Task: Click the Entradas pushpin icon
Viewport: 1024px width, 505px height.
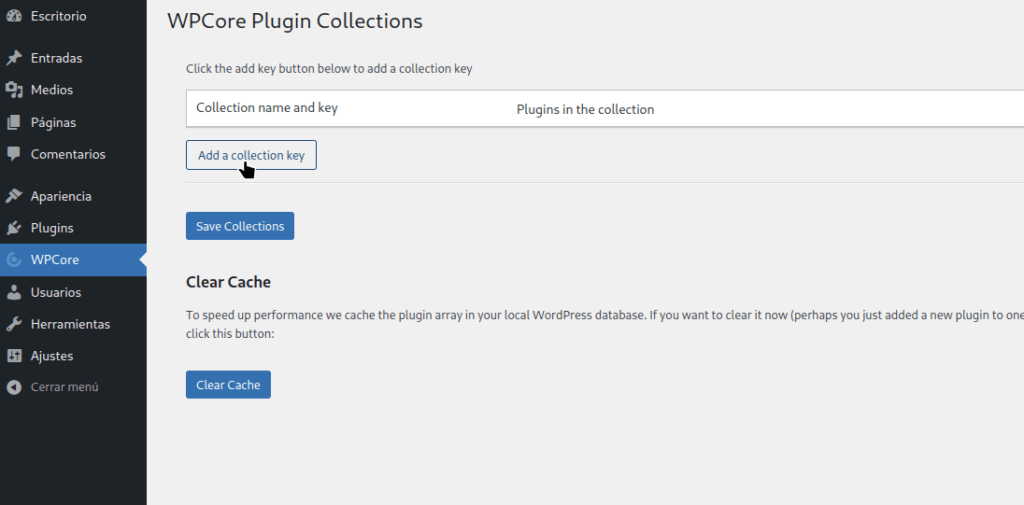Action: tap(14, 58)
